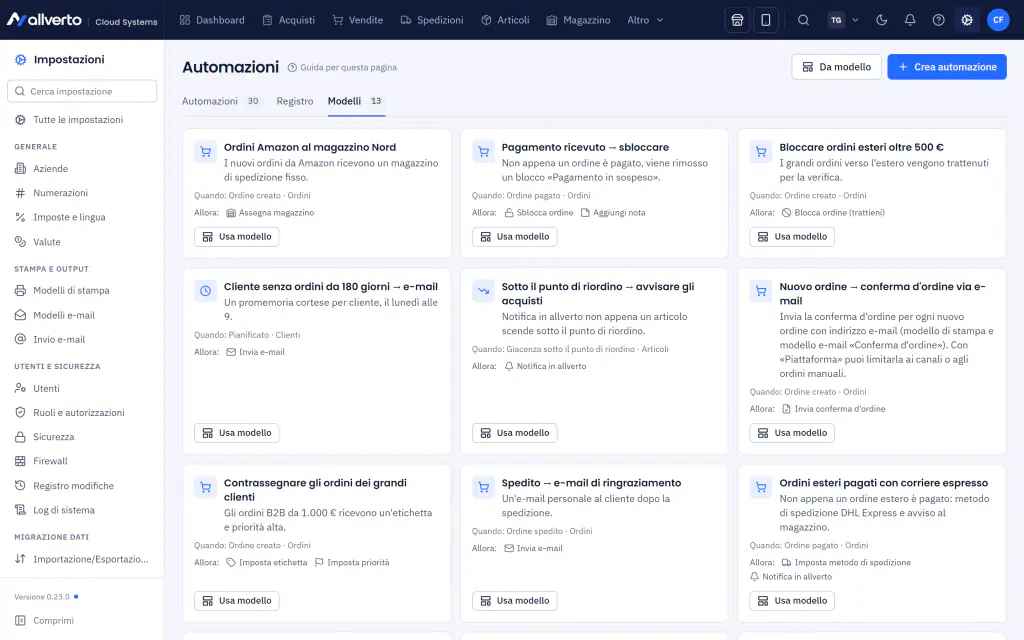
Task: Click Assegna magazzino action text
Action: click(x=276, y=212)
